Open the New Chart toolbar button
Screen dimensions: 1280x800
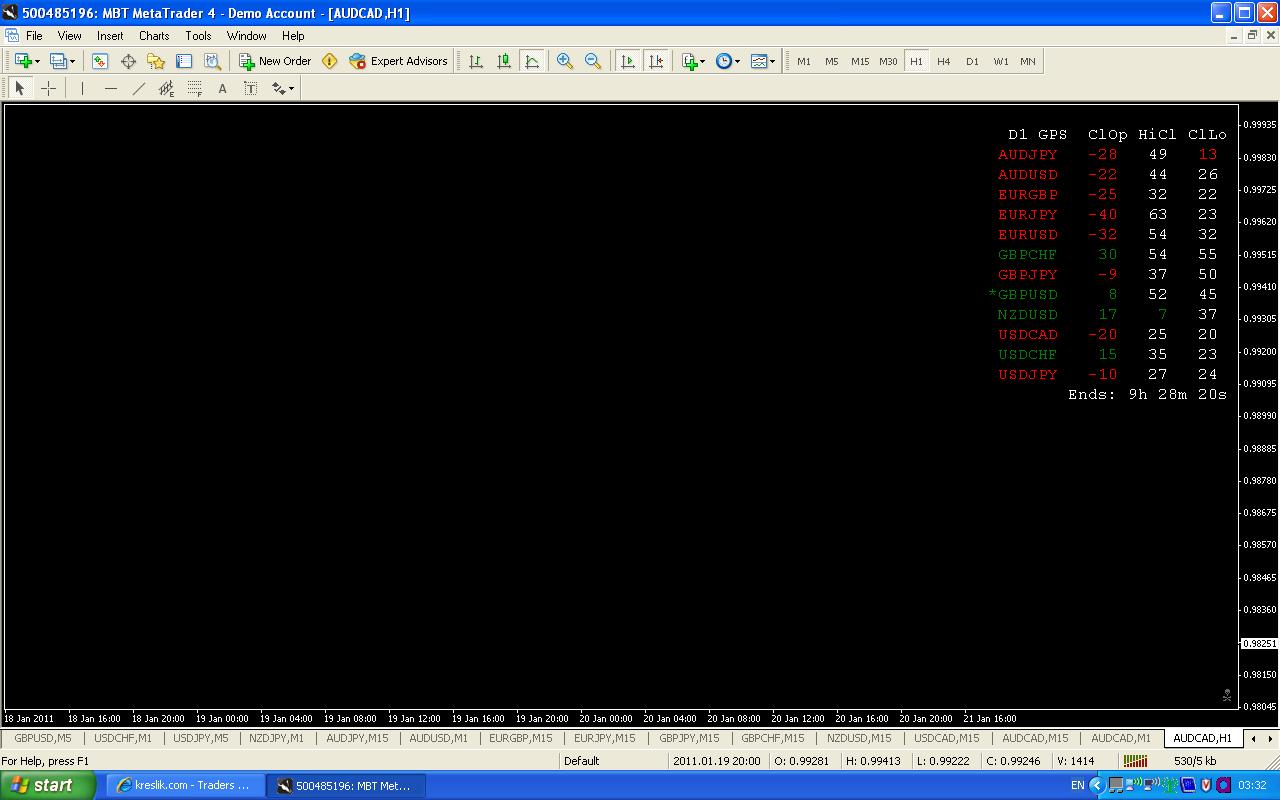tap(22, 61)
